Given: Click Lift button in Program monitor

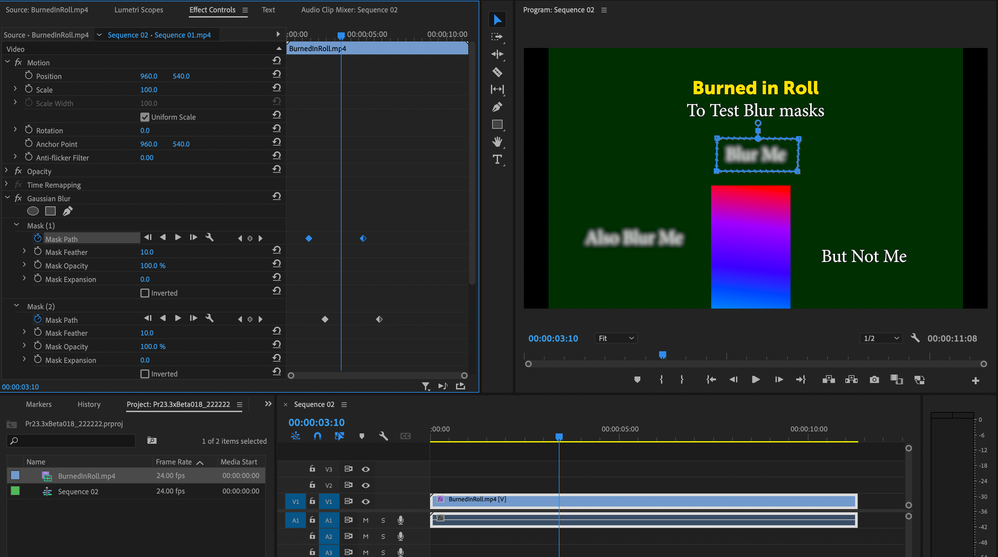Looking at the screenshot, I should click(828, 379).
